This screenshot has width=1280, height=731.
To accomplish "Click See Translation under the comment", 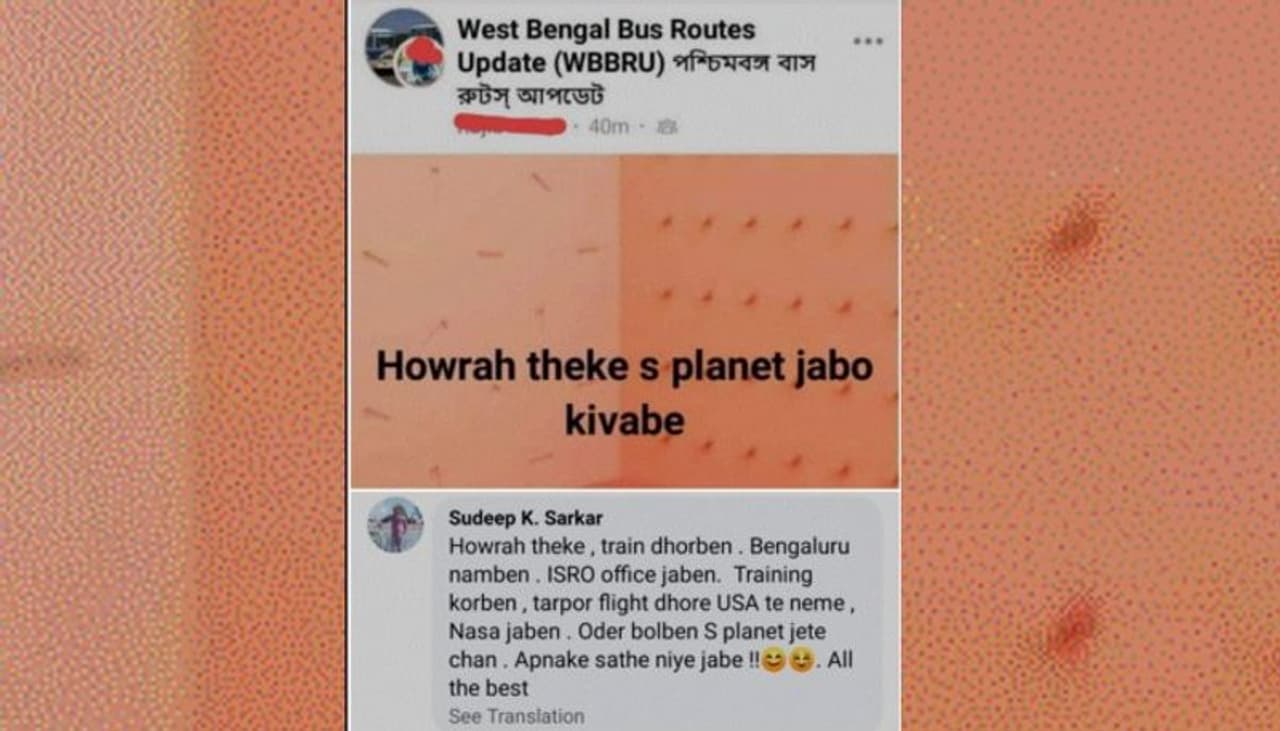I will tap(516, 716).
